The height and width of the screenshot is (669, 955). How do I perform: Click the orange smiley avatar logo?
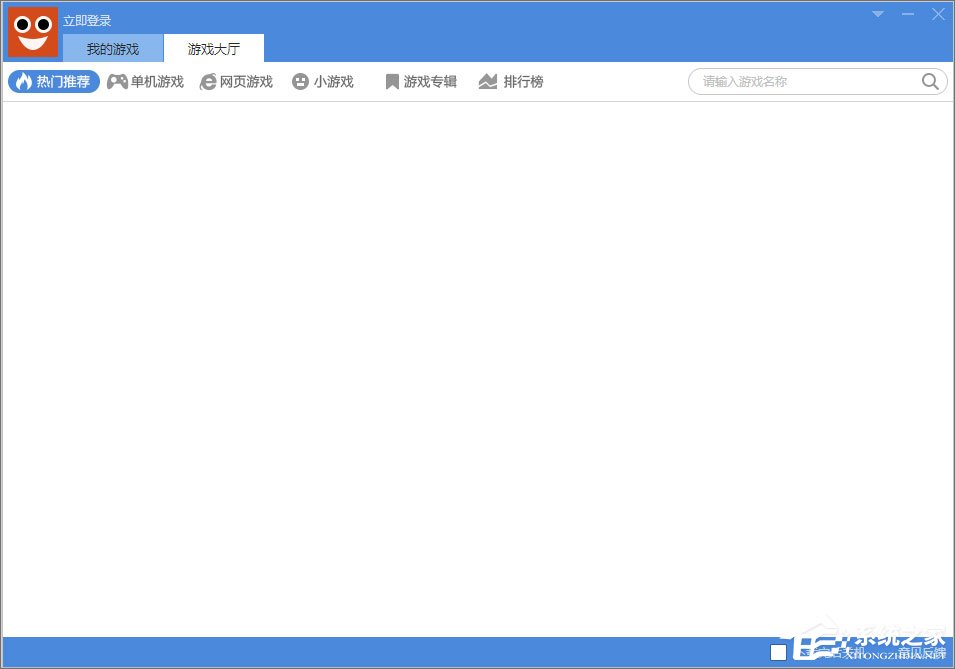click(33, 32)
